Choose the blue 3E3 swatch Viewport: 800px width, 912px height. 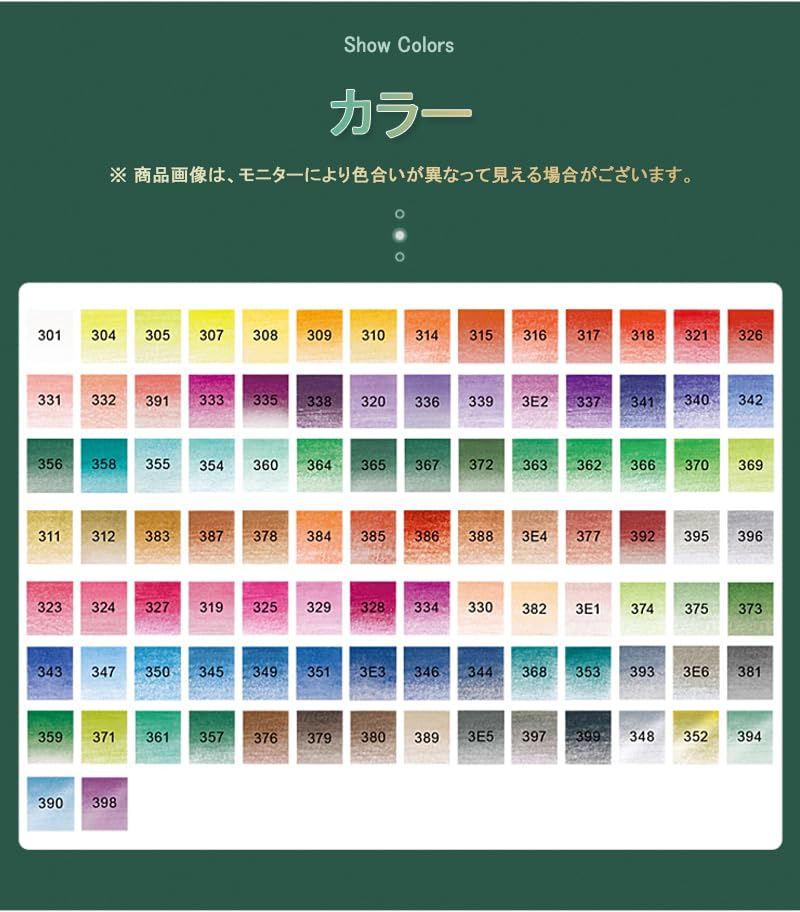[x=373, y=672]
